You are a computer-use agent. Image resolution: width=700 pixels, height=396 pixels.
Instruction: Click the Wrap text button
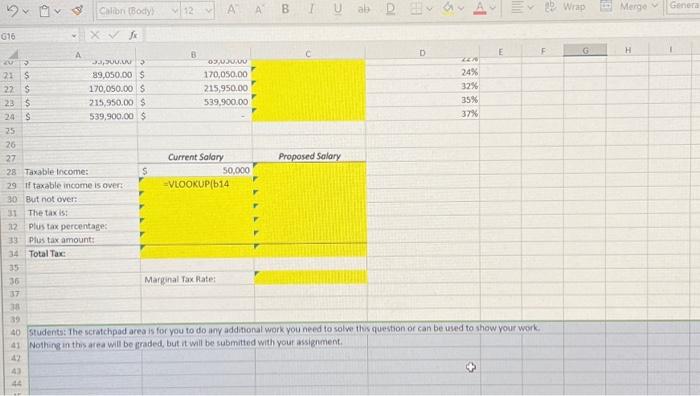coord(565,7)
